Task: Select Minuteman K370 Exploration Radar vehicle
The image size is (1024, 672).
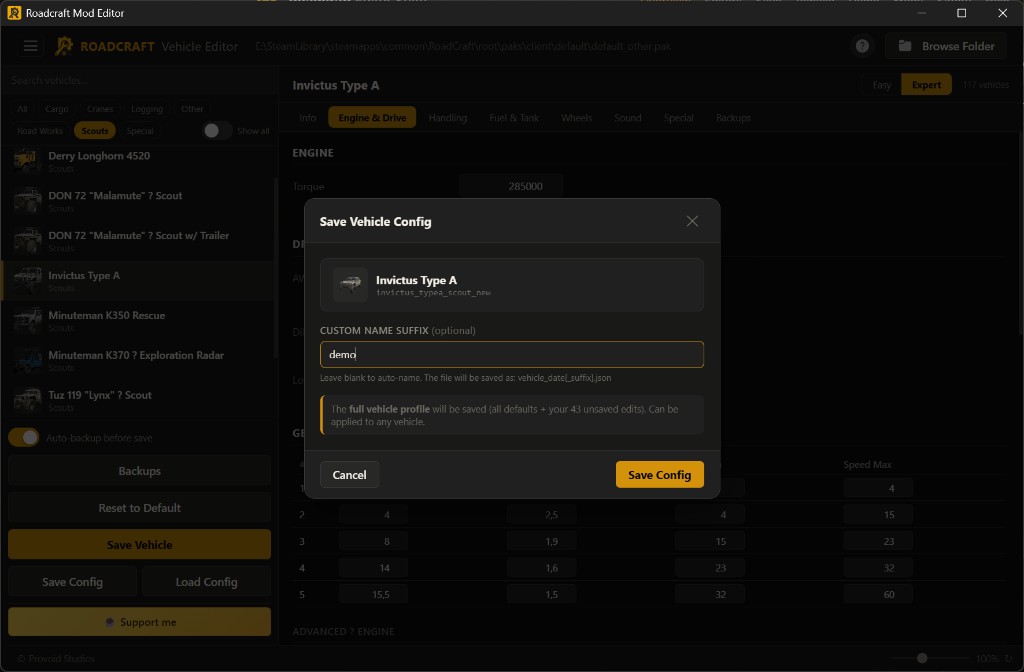Action: 137,360
